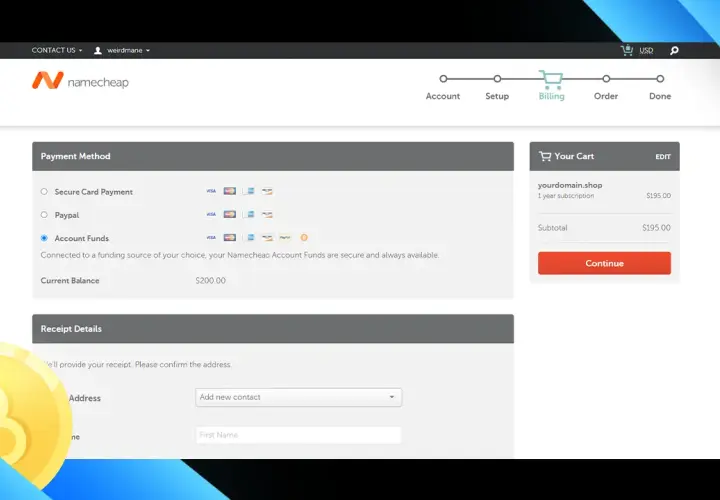The image size is (720, 500).
Task: Click the user profile icon beside weirdmane
Action: pos(98,51)
